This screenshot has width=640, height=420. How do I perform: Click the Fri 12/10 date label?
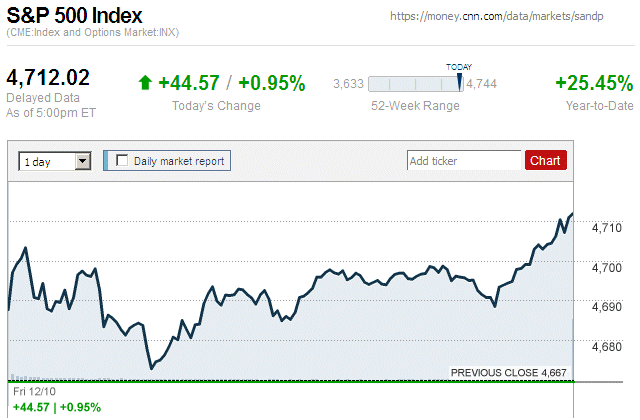point(33,390)
